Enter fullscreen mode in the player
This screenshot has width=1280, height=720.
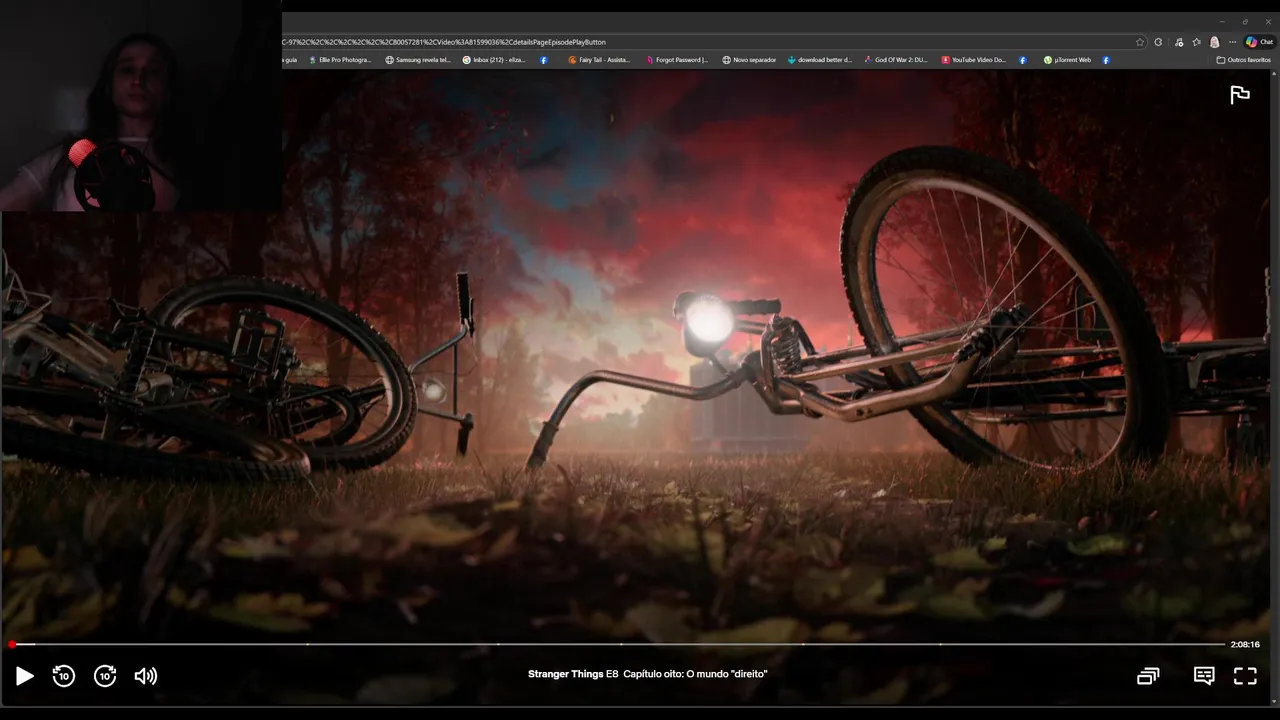coord(1245,676)
